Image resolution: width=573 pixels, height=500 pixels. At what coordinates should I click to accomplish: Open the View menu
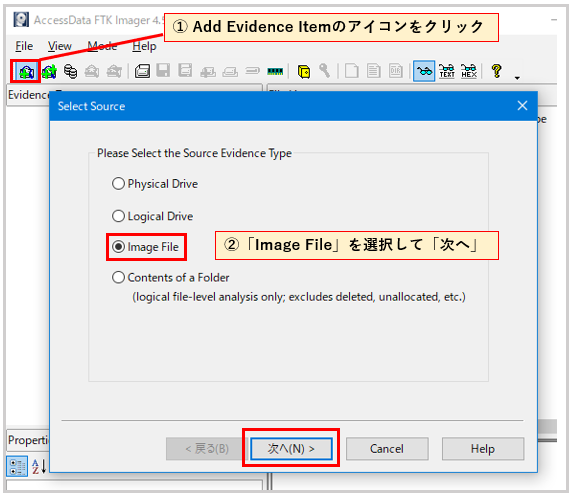60,46
